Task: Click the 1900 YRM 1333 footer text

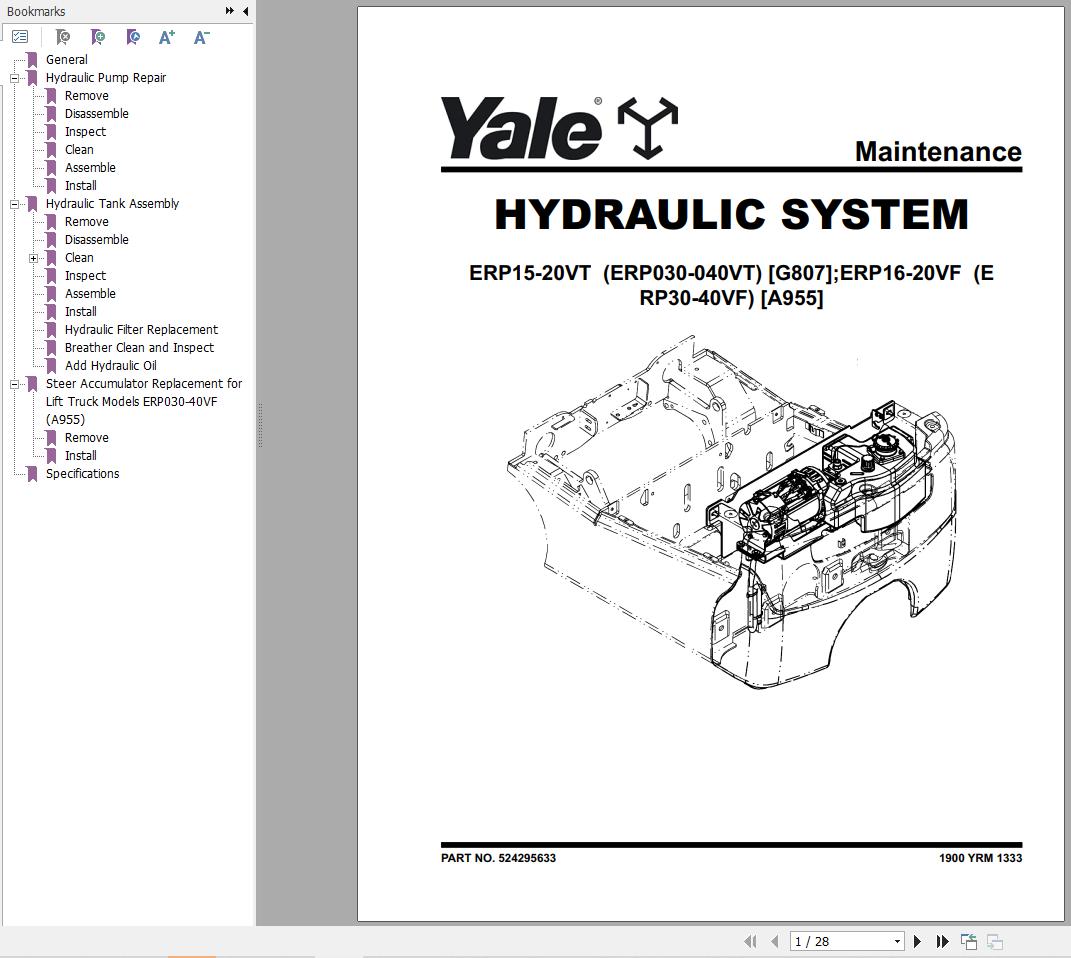Action: [980, 858]
